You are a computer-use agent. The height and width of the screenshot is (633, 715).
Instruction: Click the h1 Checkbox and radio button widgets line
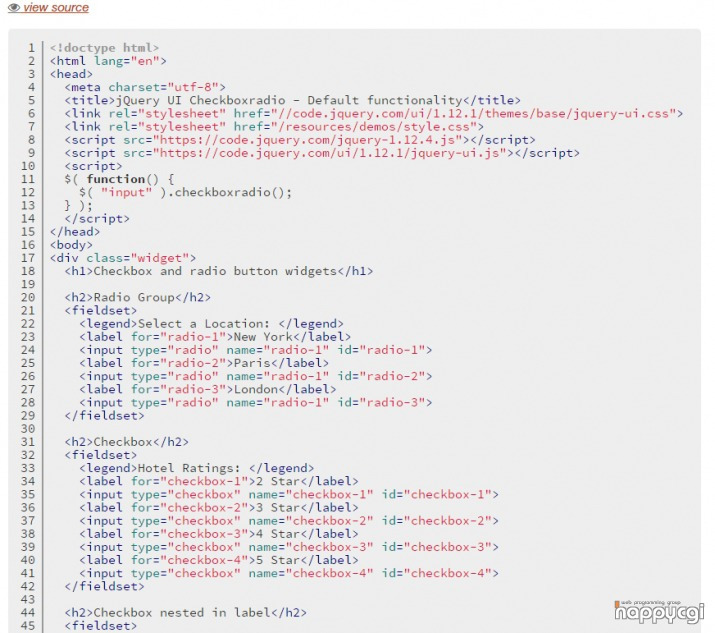(x=219, y=271)
